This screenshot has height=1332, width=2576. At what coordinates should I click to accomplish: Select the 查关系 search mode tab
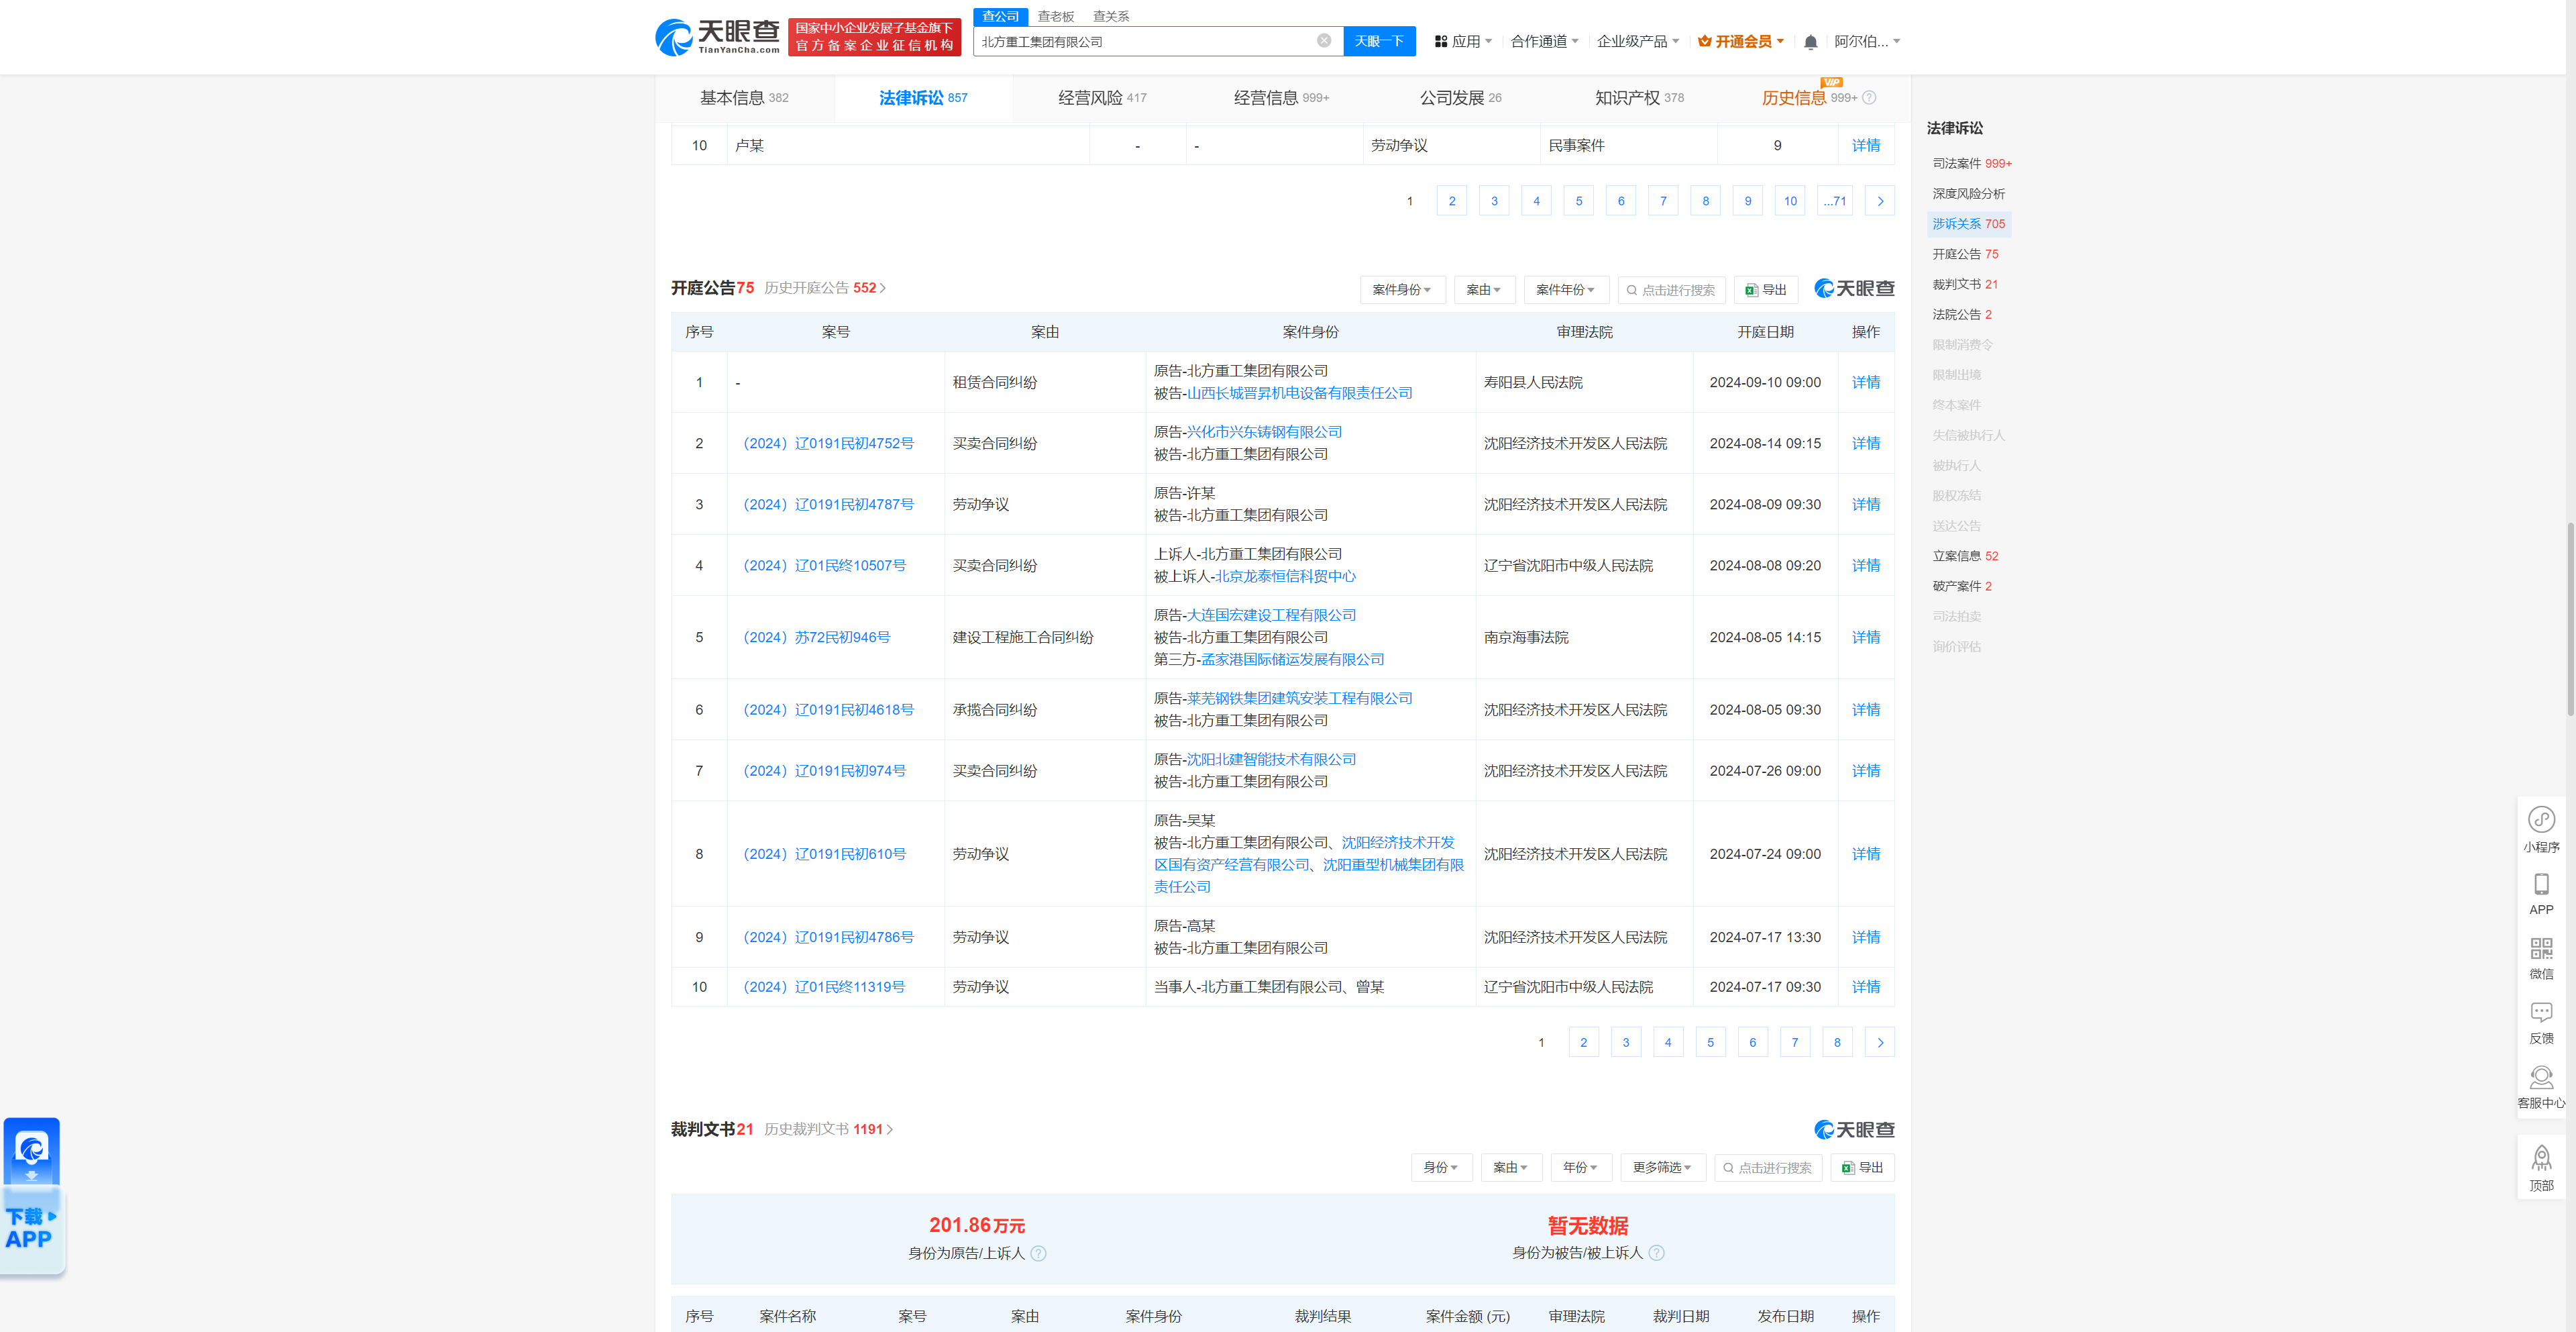1111,16
